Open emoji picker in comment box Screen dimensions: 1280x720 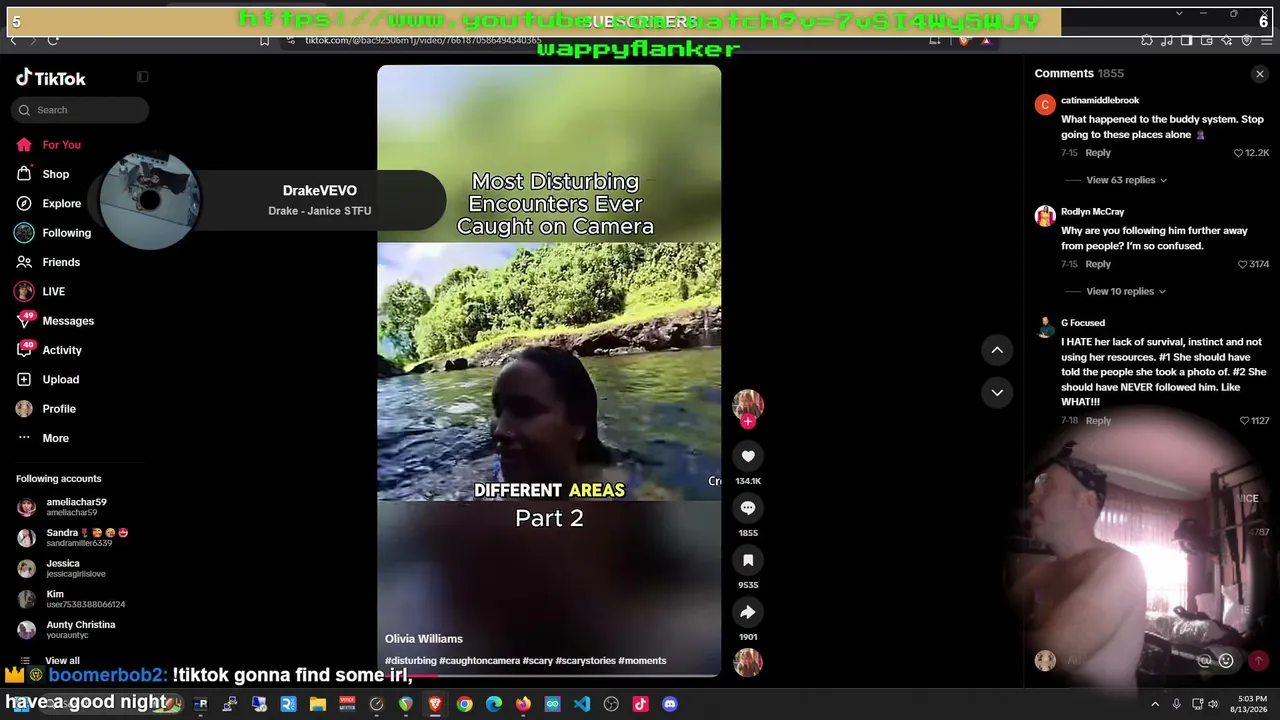pyautogui.click(x=1226, y=660)
